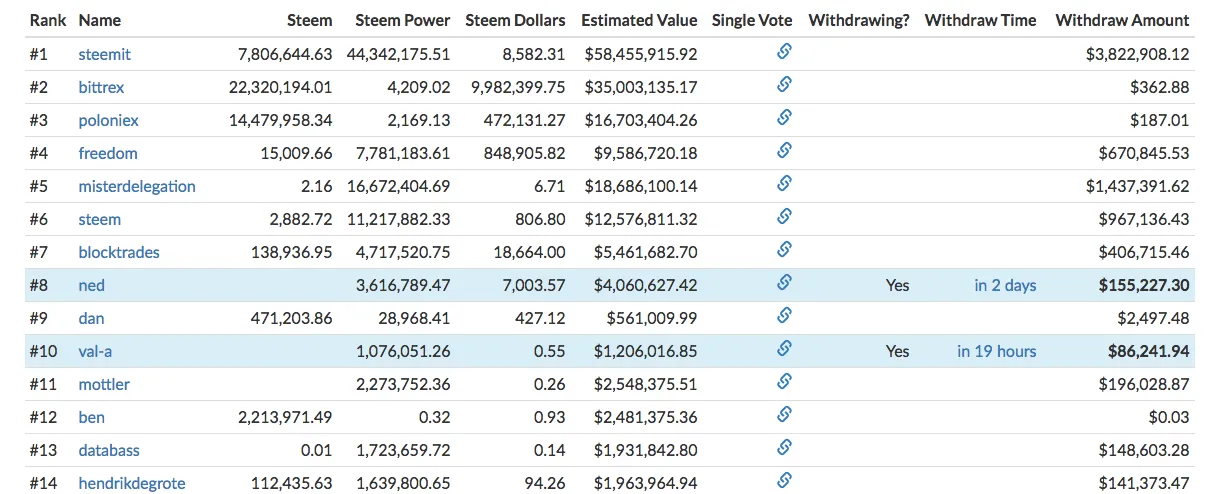Open the mottler account link

click(x=104, y=384)
